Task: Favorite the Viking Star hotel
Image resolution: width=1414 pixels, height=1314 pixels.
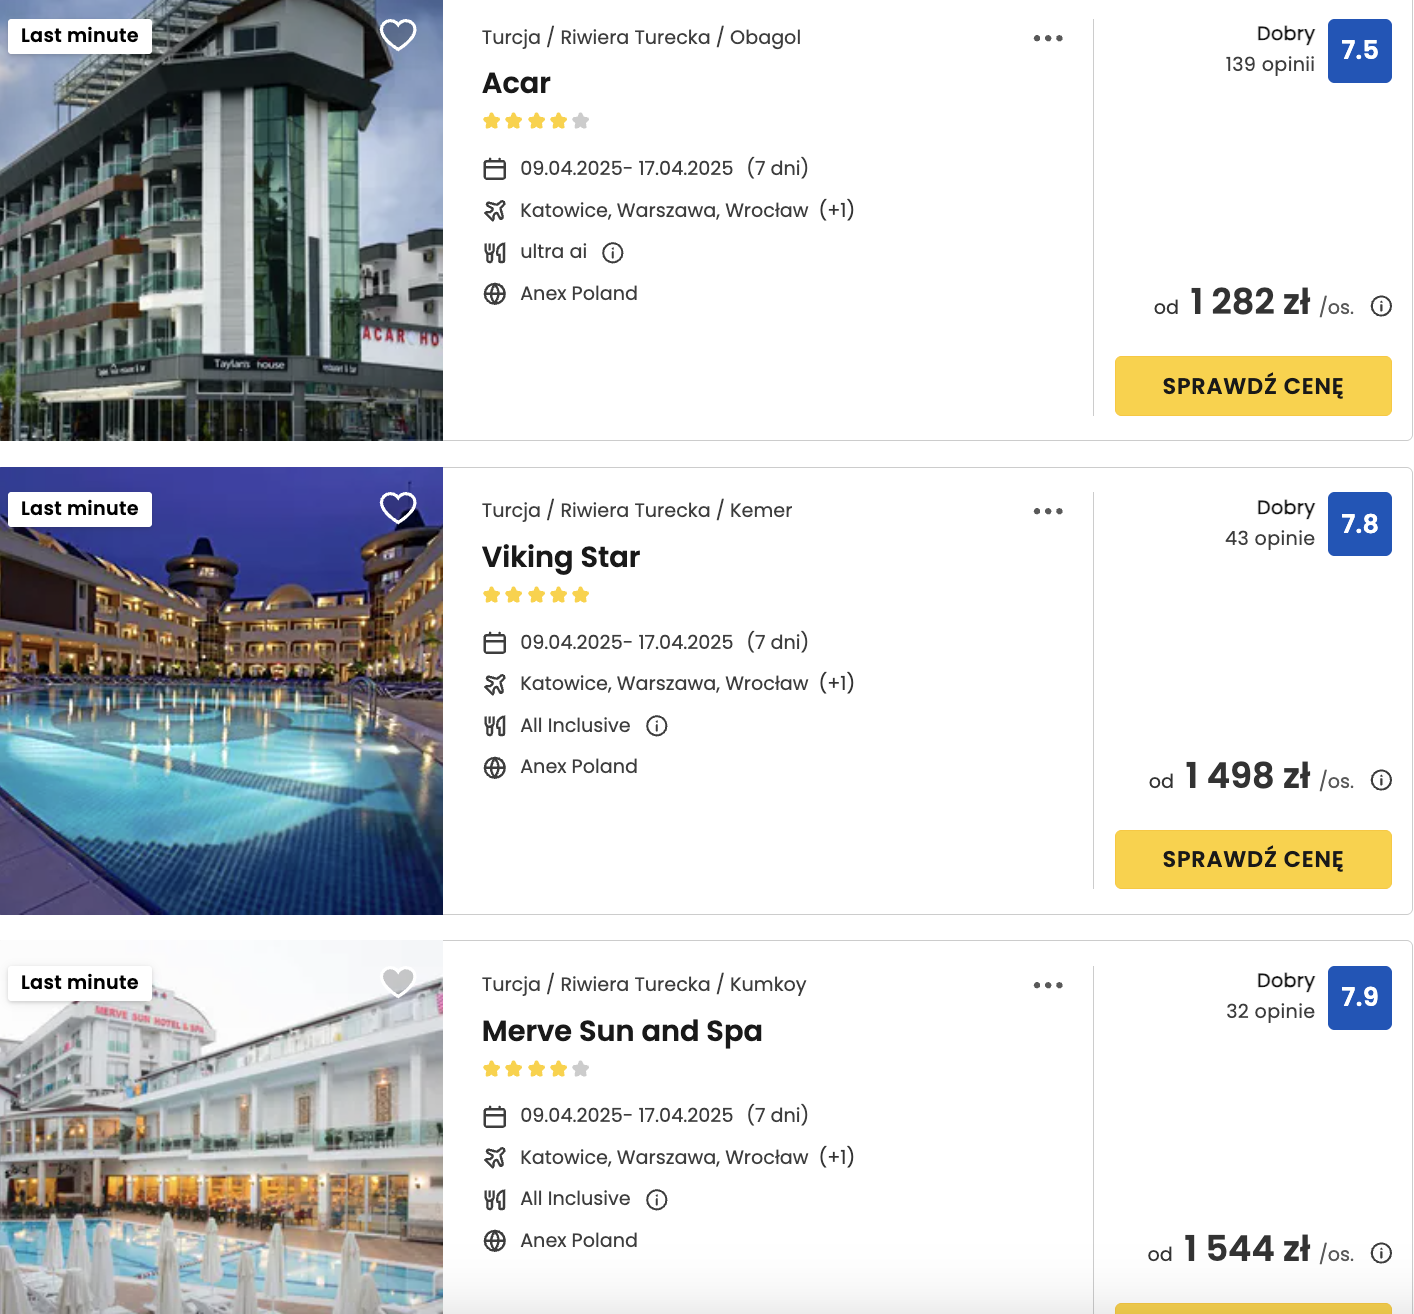Action: [398, 508]
